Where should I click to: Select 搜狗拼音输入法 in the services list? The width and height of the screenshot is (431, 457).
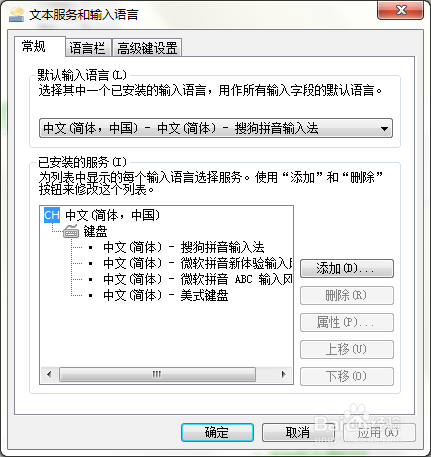[184, 247]
